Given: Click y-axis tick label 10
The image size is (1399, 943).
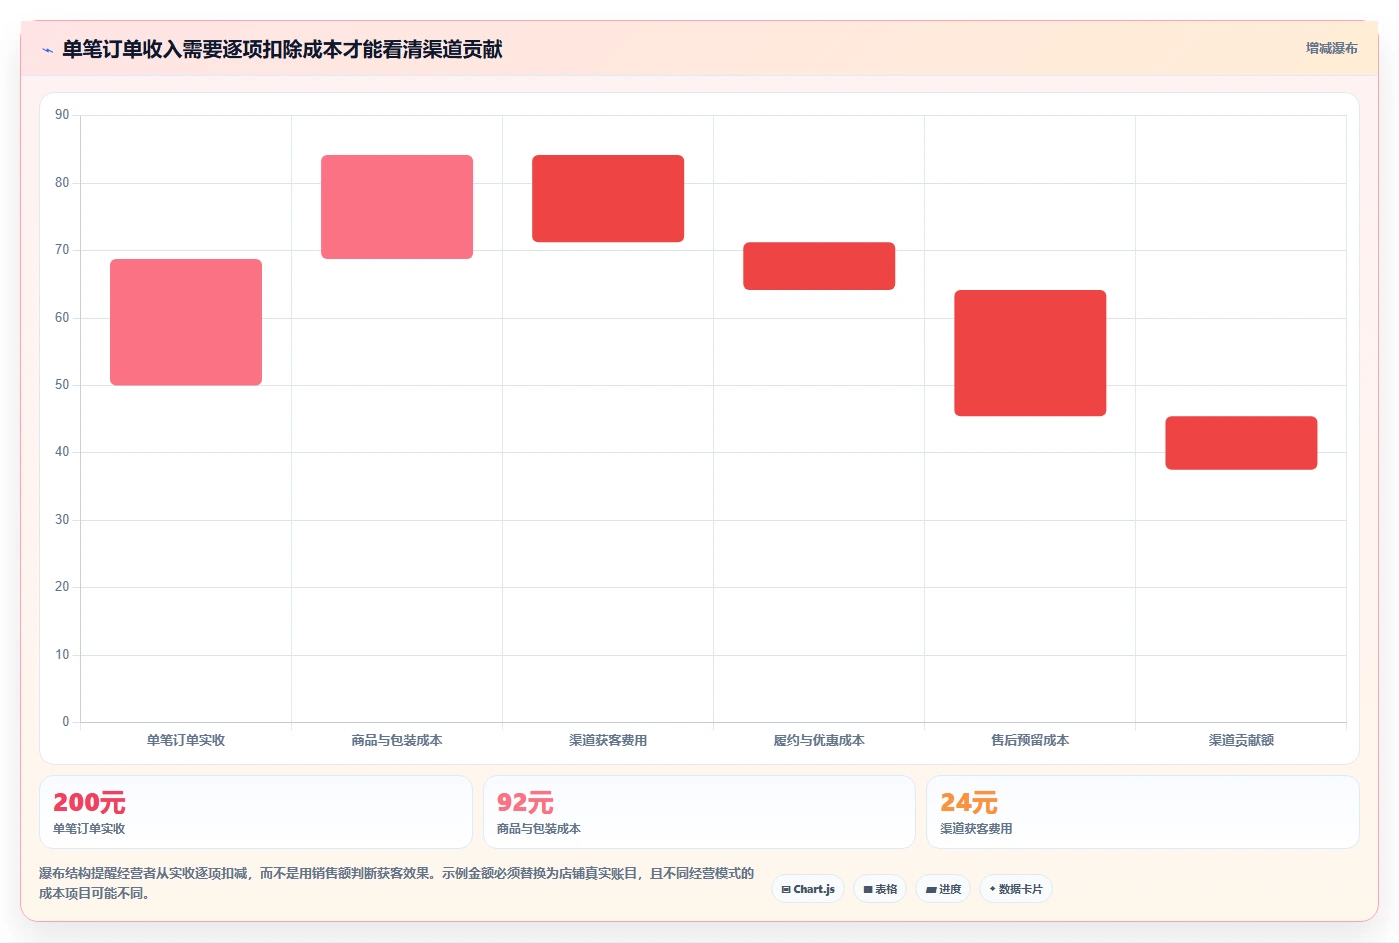Looking at the screenshot, I should (62, 654).
